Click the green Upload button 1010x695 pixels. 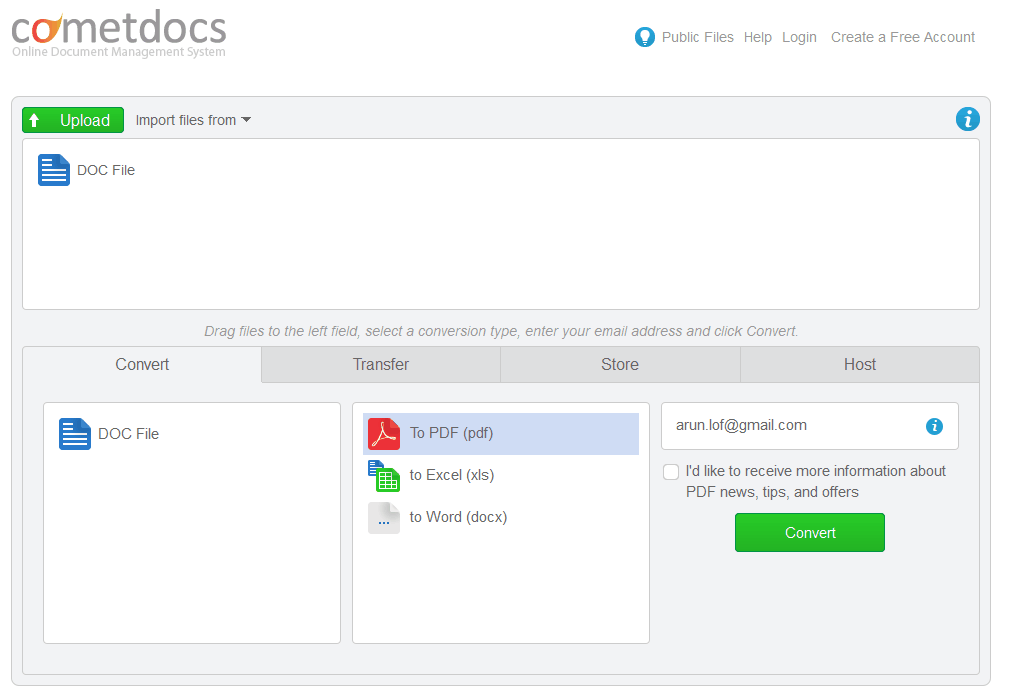coord(73,120)
